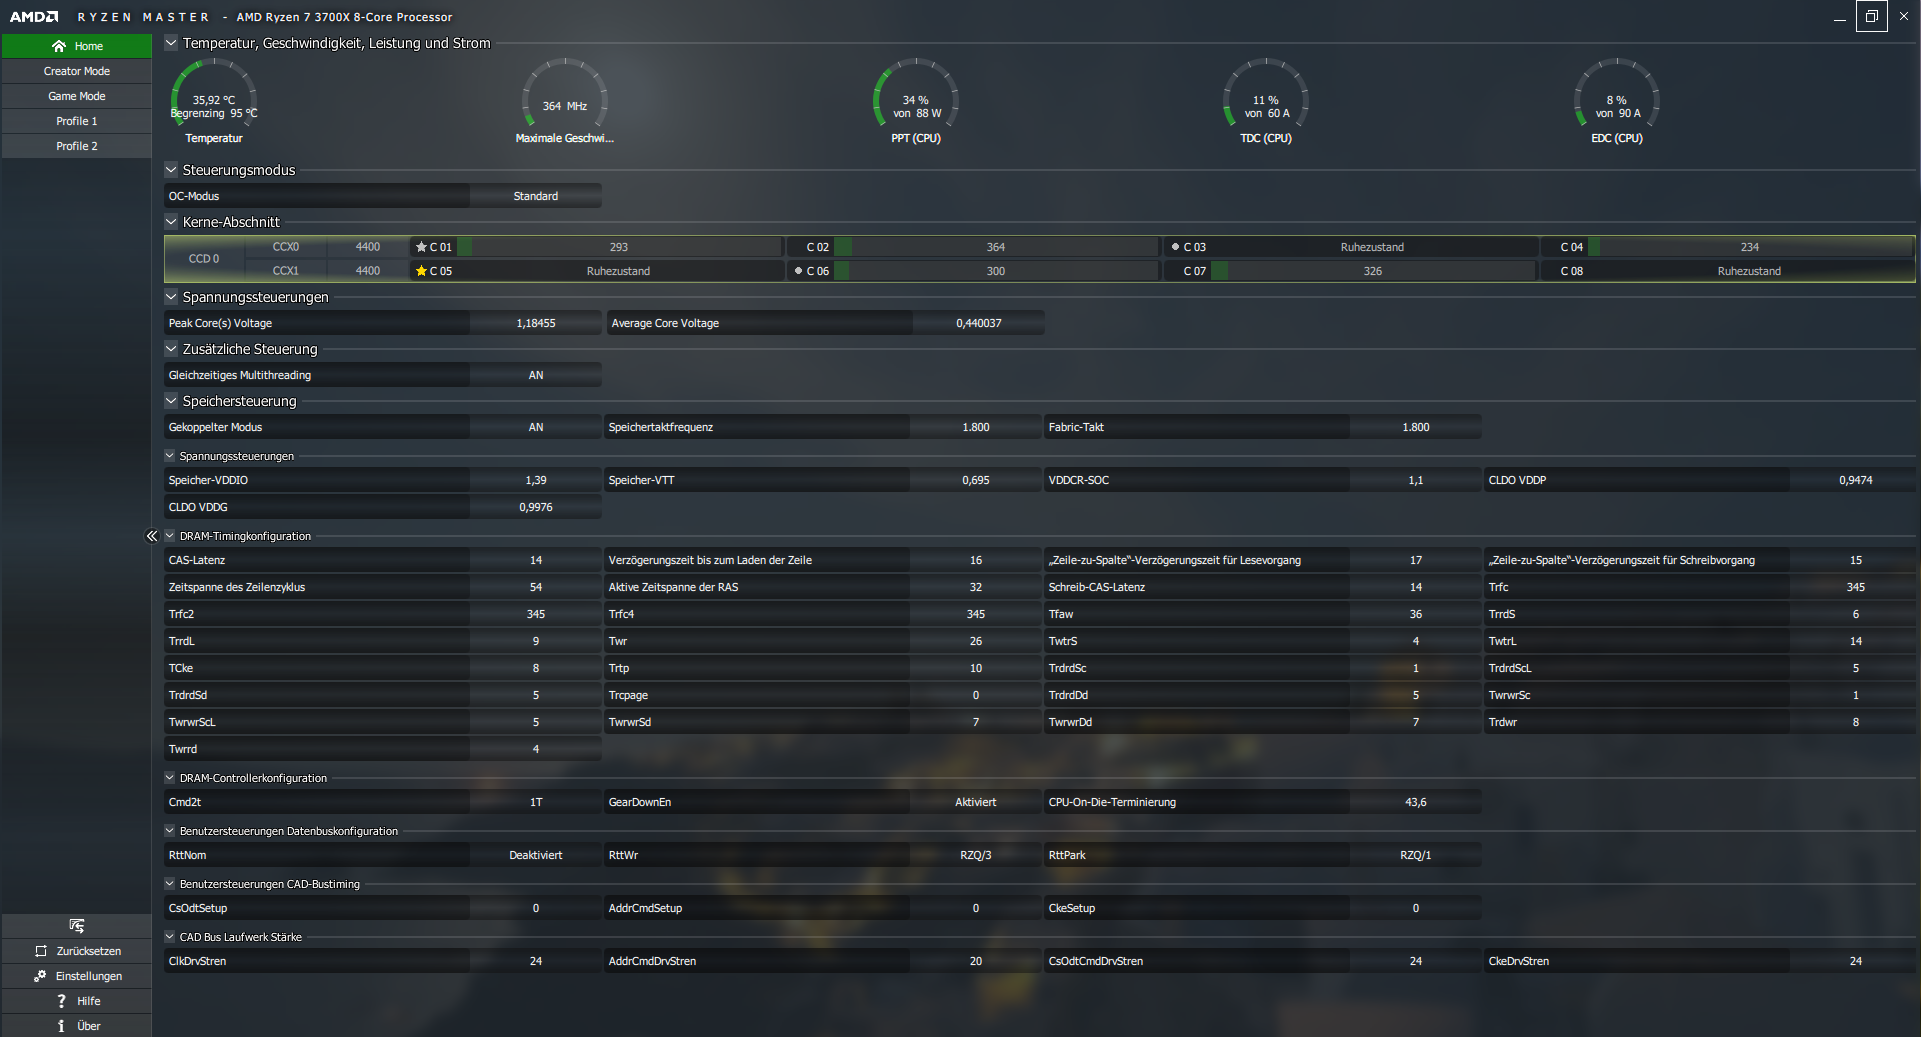The image size is (1921, 1037).
Task: Click the dot marker on core C 06
Action: click(798, 271)
